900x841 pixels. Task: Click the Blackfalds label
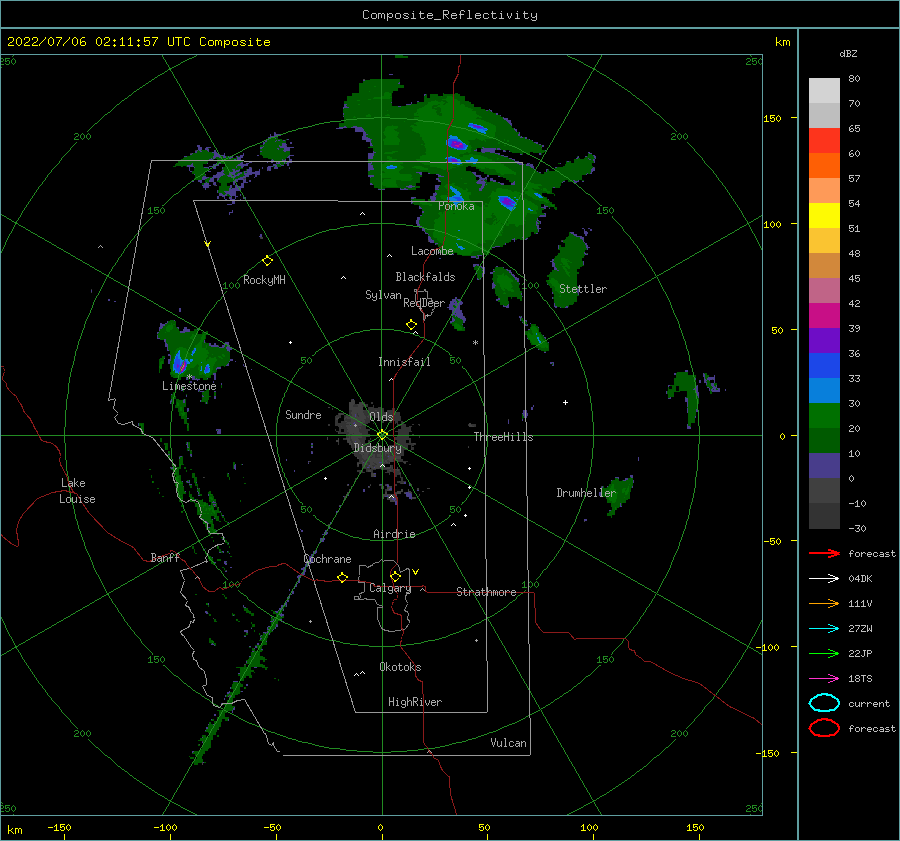point(425,277)
